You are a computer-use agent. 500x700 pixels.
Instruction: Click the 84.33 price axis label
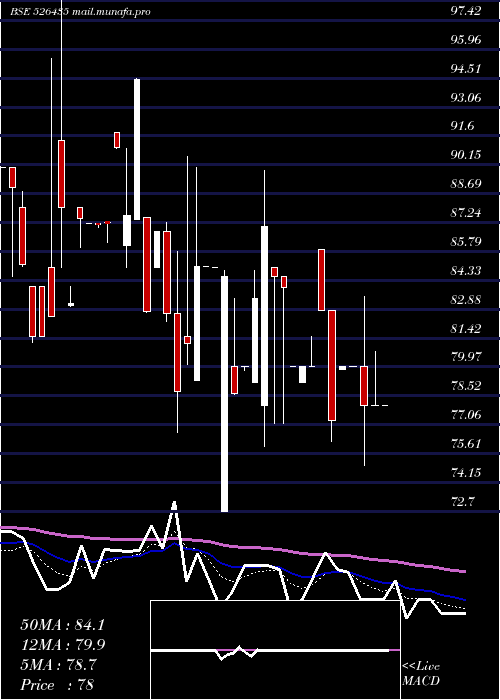pyautogui.click(x=466, y=271)
